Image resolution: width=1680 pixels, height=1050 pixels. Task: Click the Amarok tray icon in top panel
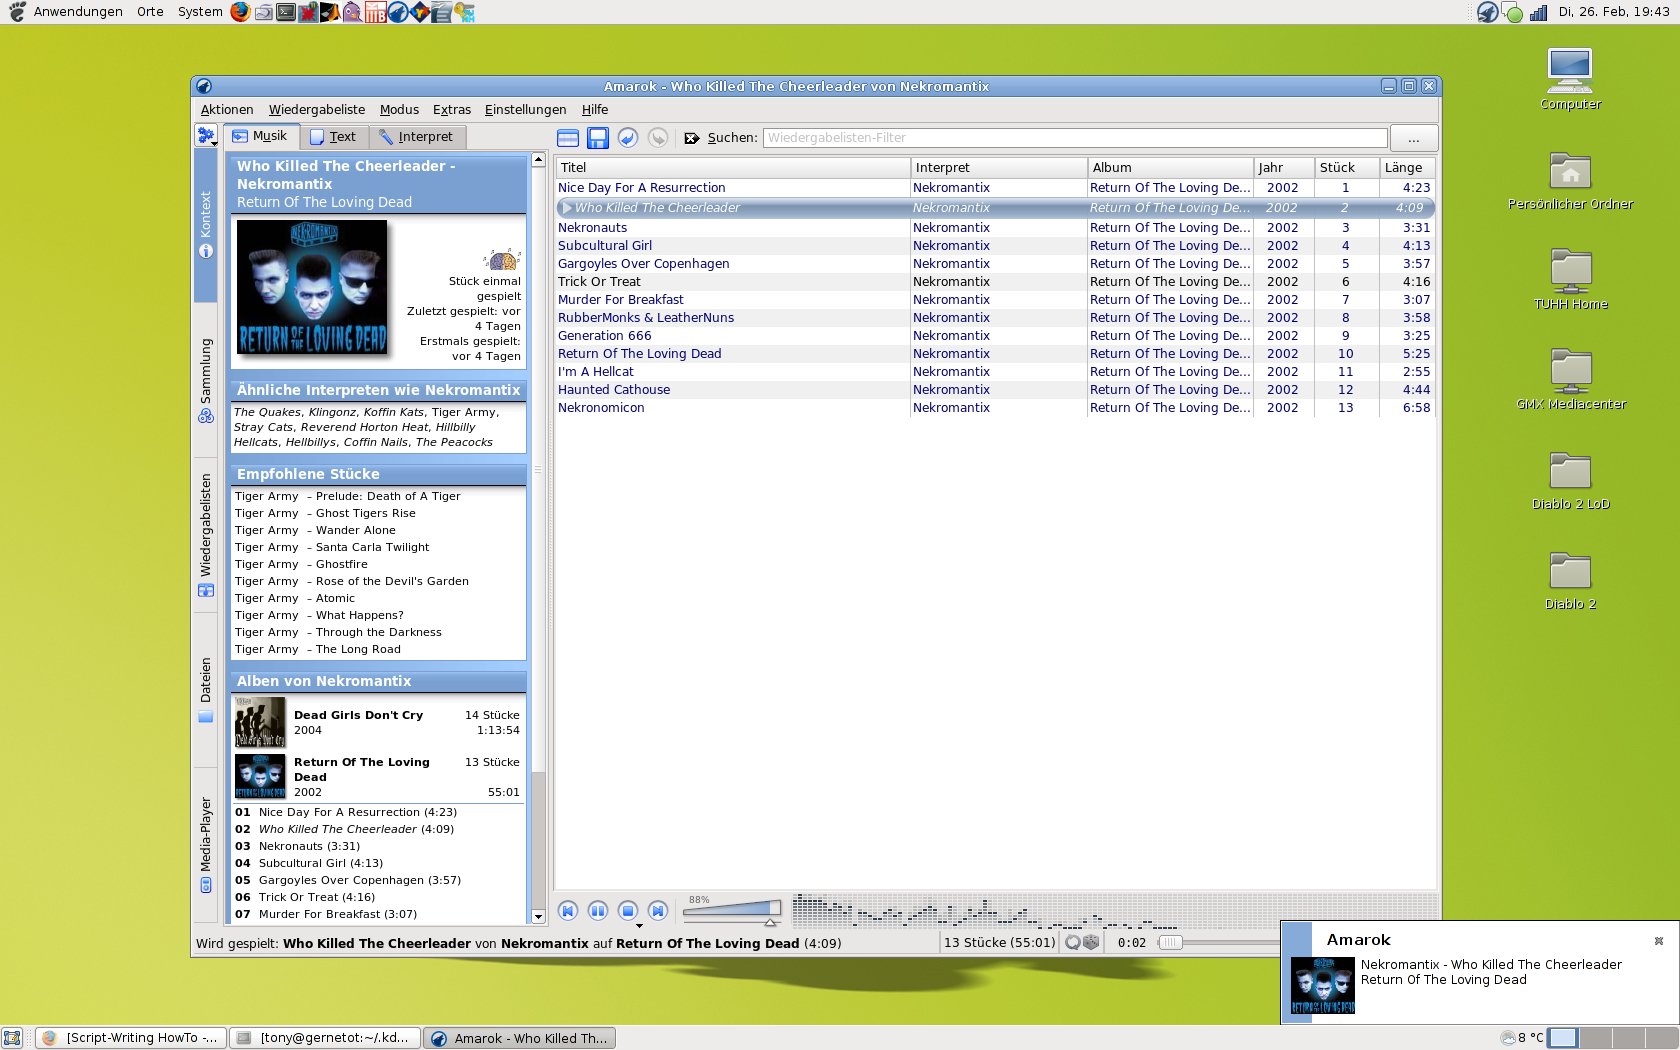click(1488, 12)
